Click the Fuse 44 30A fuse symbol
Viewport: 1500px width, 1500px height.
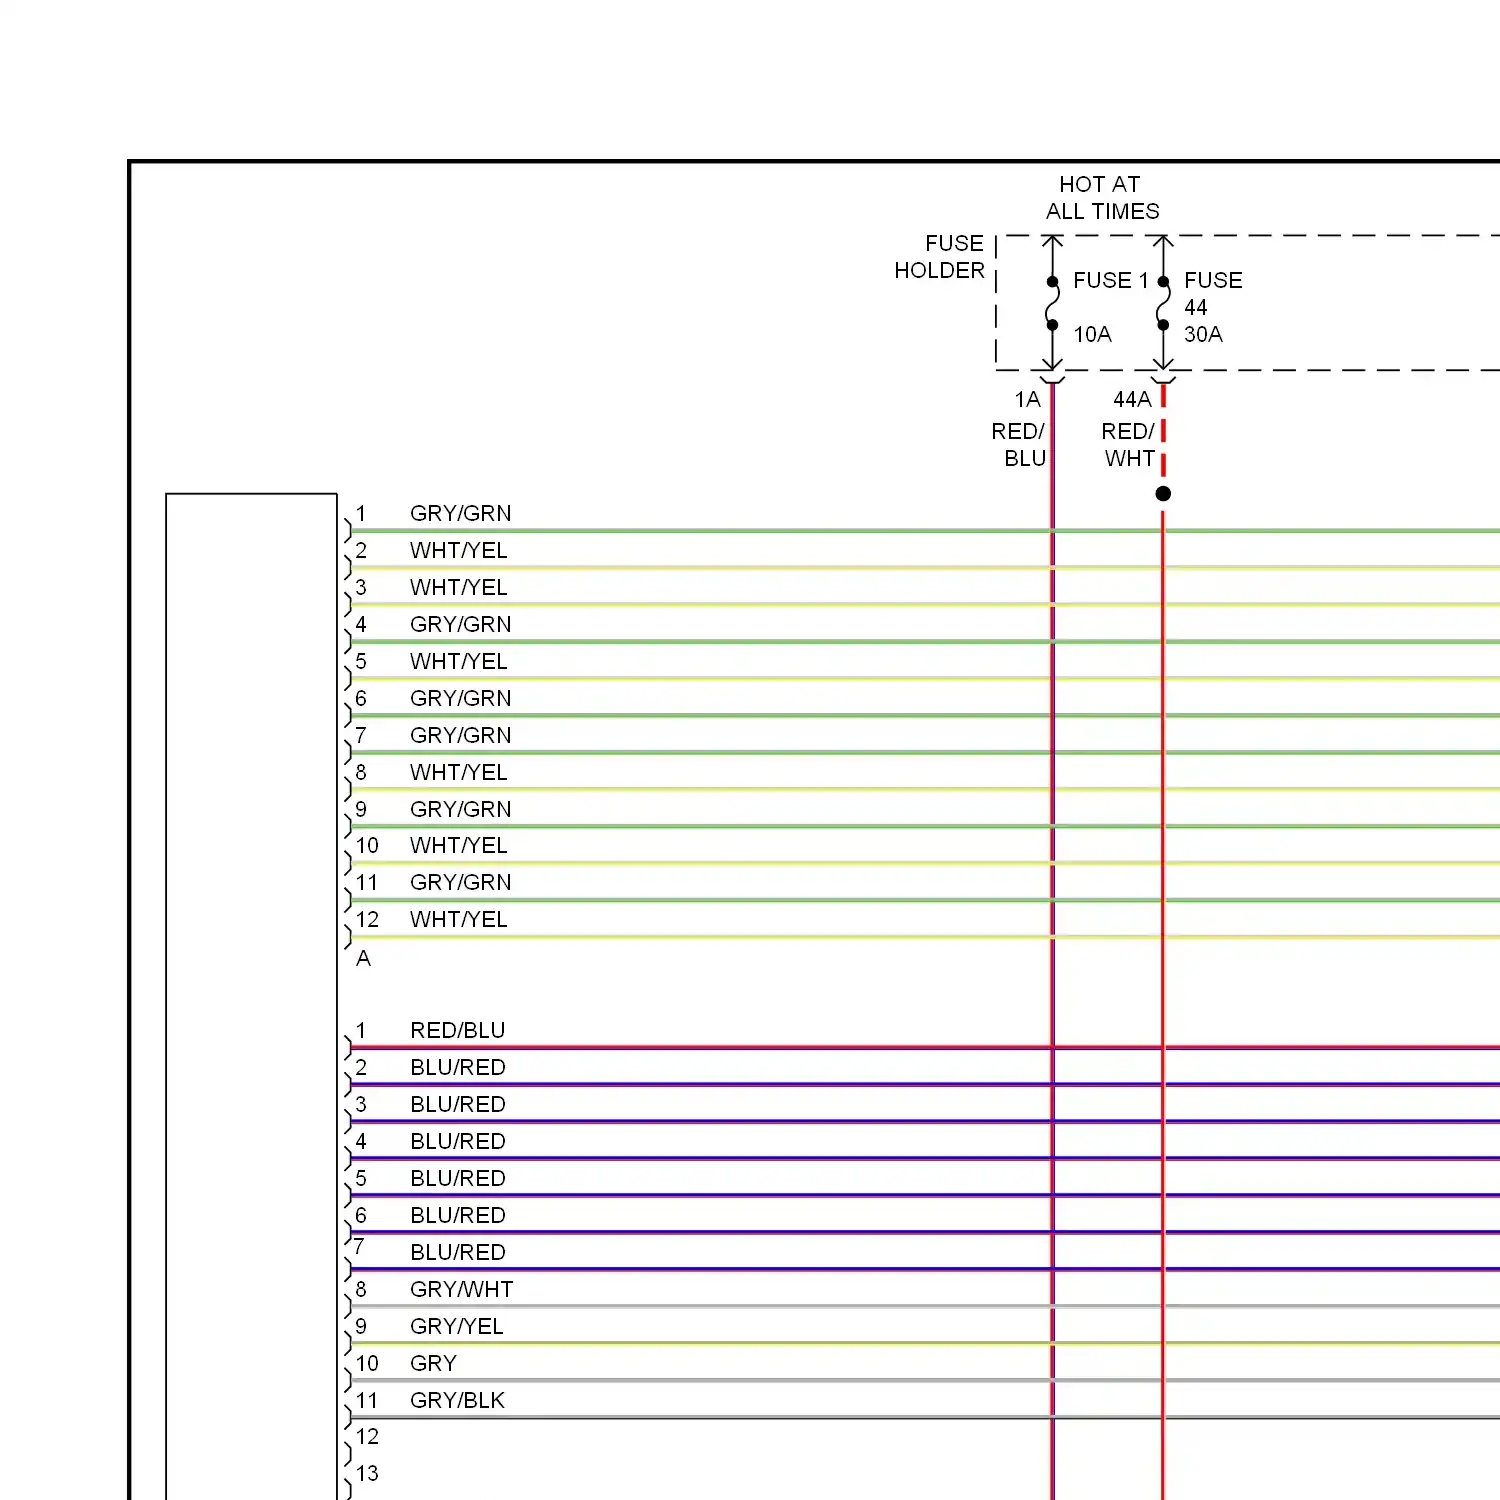(1163, 303)
